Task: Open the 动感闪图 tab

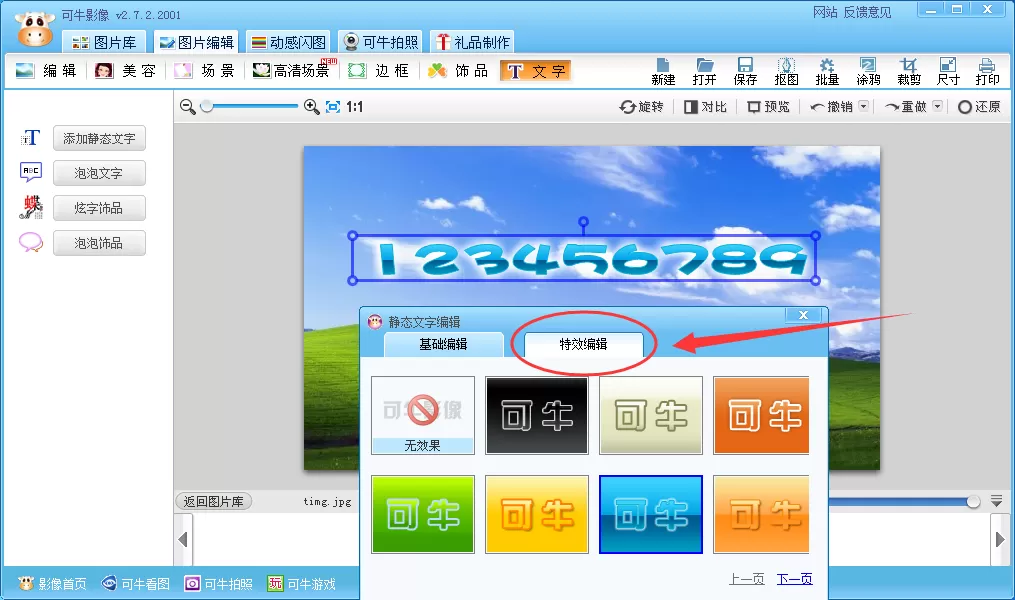Action: pos(289,43)
